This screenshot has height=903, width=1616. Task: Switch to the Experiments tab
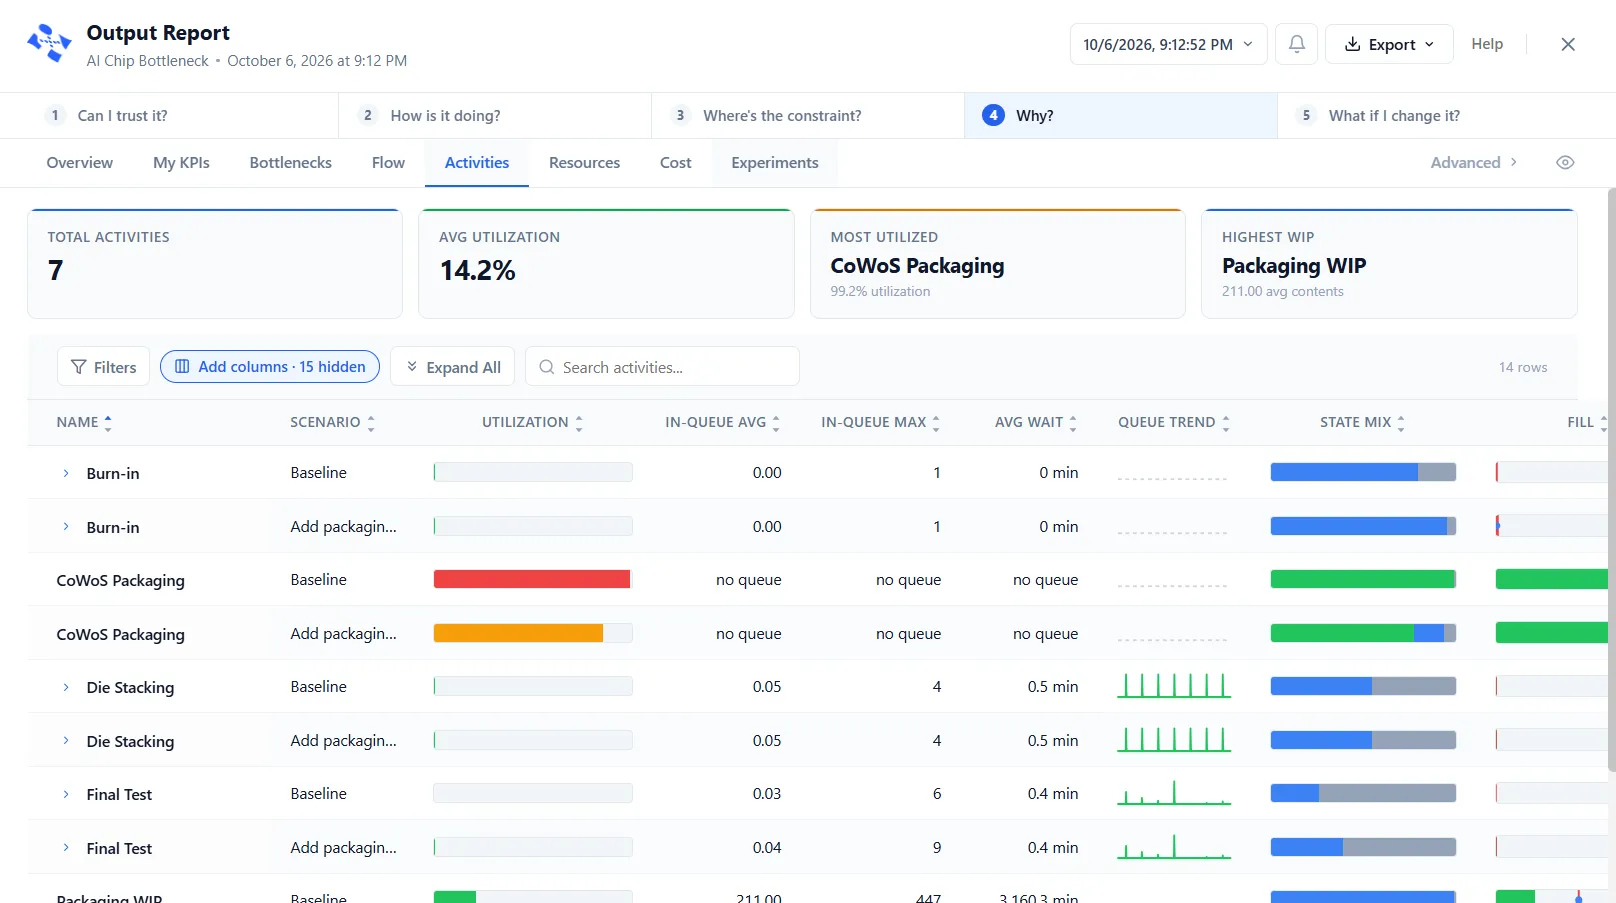tap(775, 162)
